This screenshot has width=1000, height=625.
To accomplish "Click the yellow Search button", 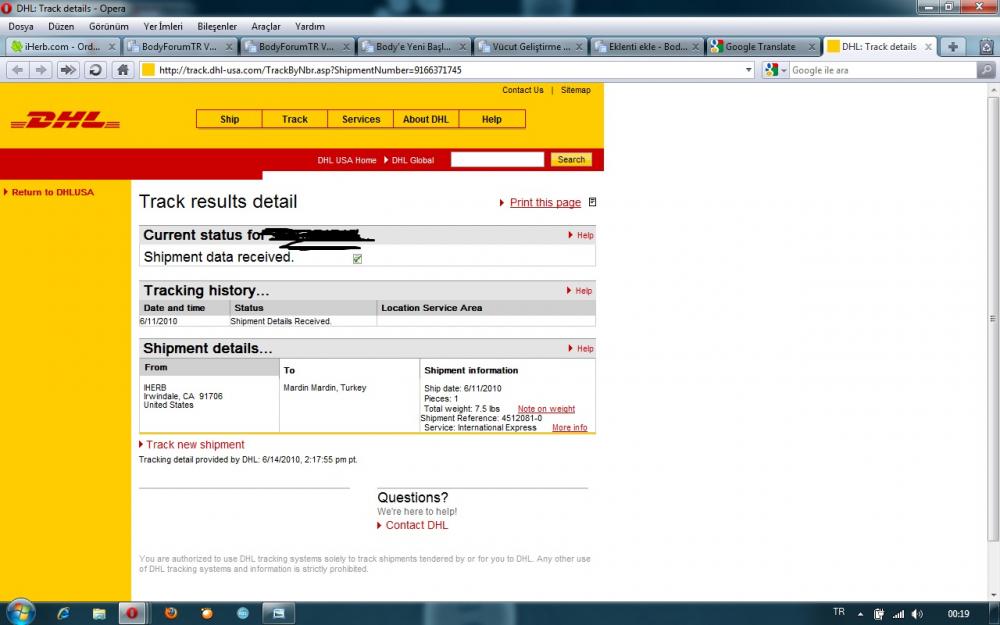I will pos(571,159).
